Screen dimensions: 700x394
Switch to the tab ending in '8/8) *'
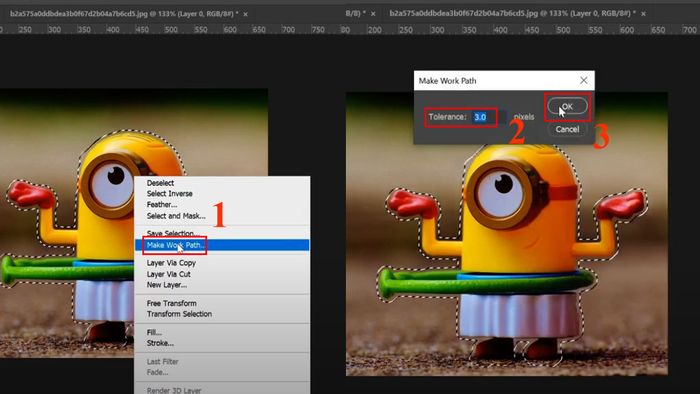coord(355,13)
